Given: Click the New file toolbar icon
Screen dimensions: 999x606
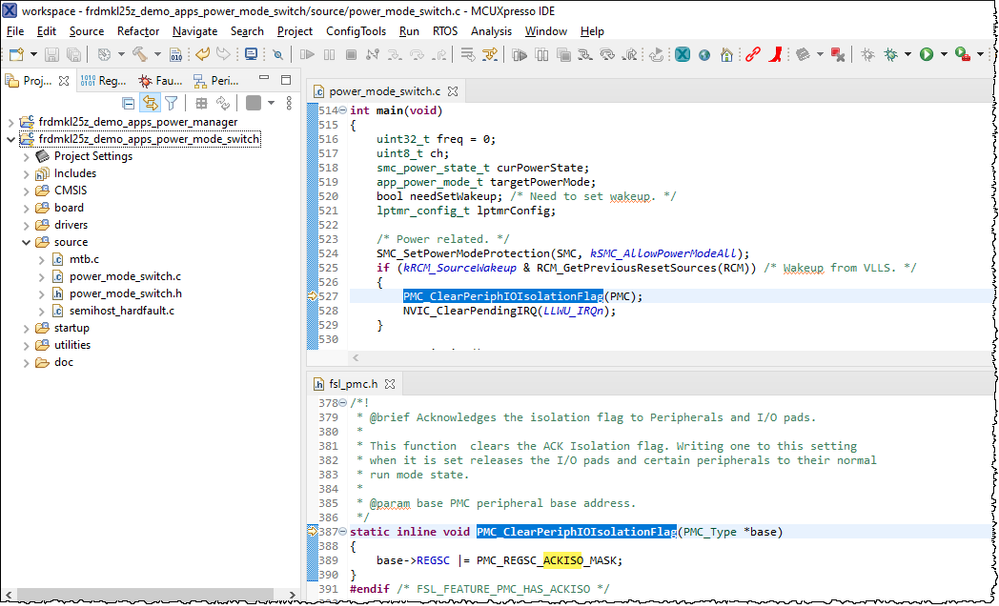Looking at the screenshot, I should point(17,55).
